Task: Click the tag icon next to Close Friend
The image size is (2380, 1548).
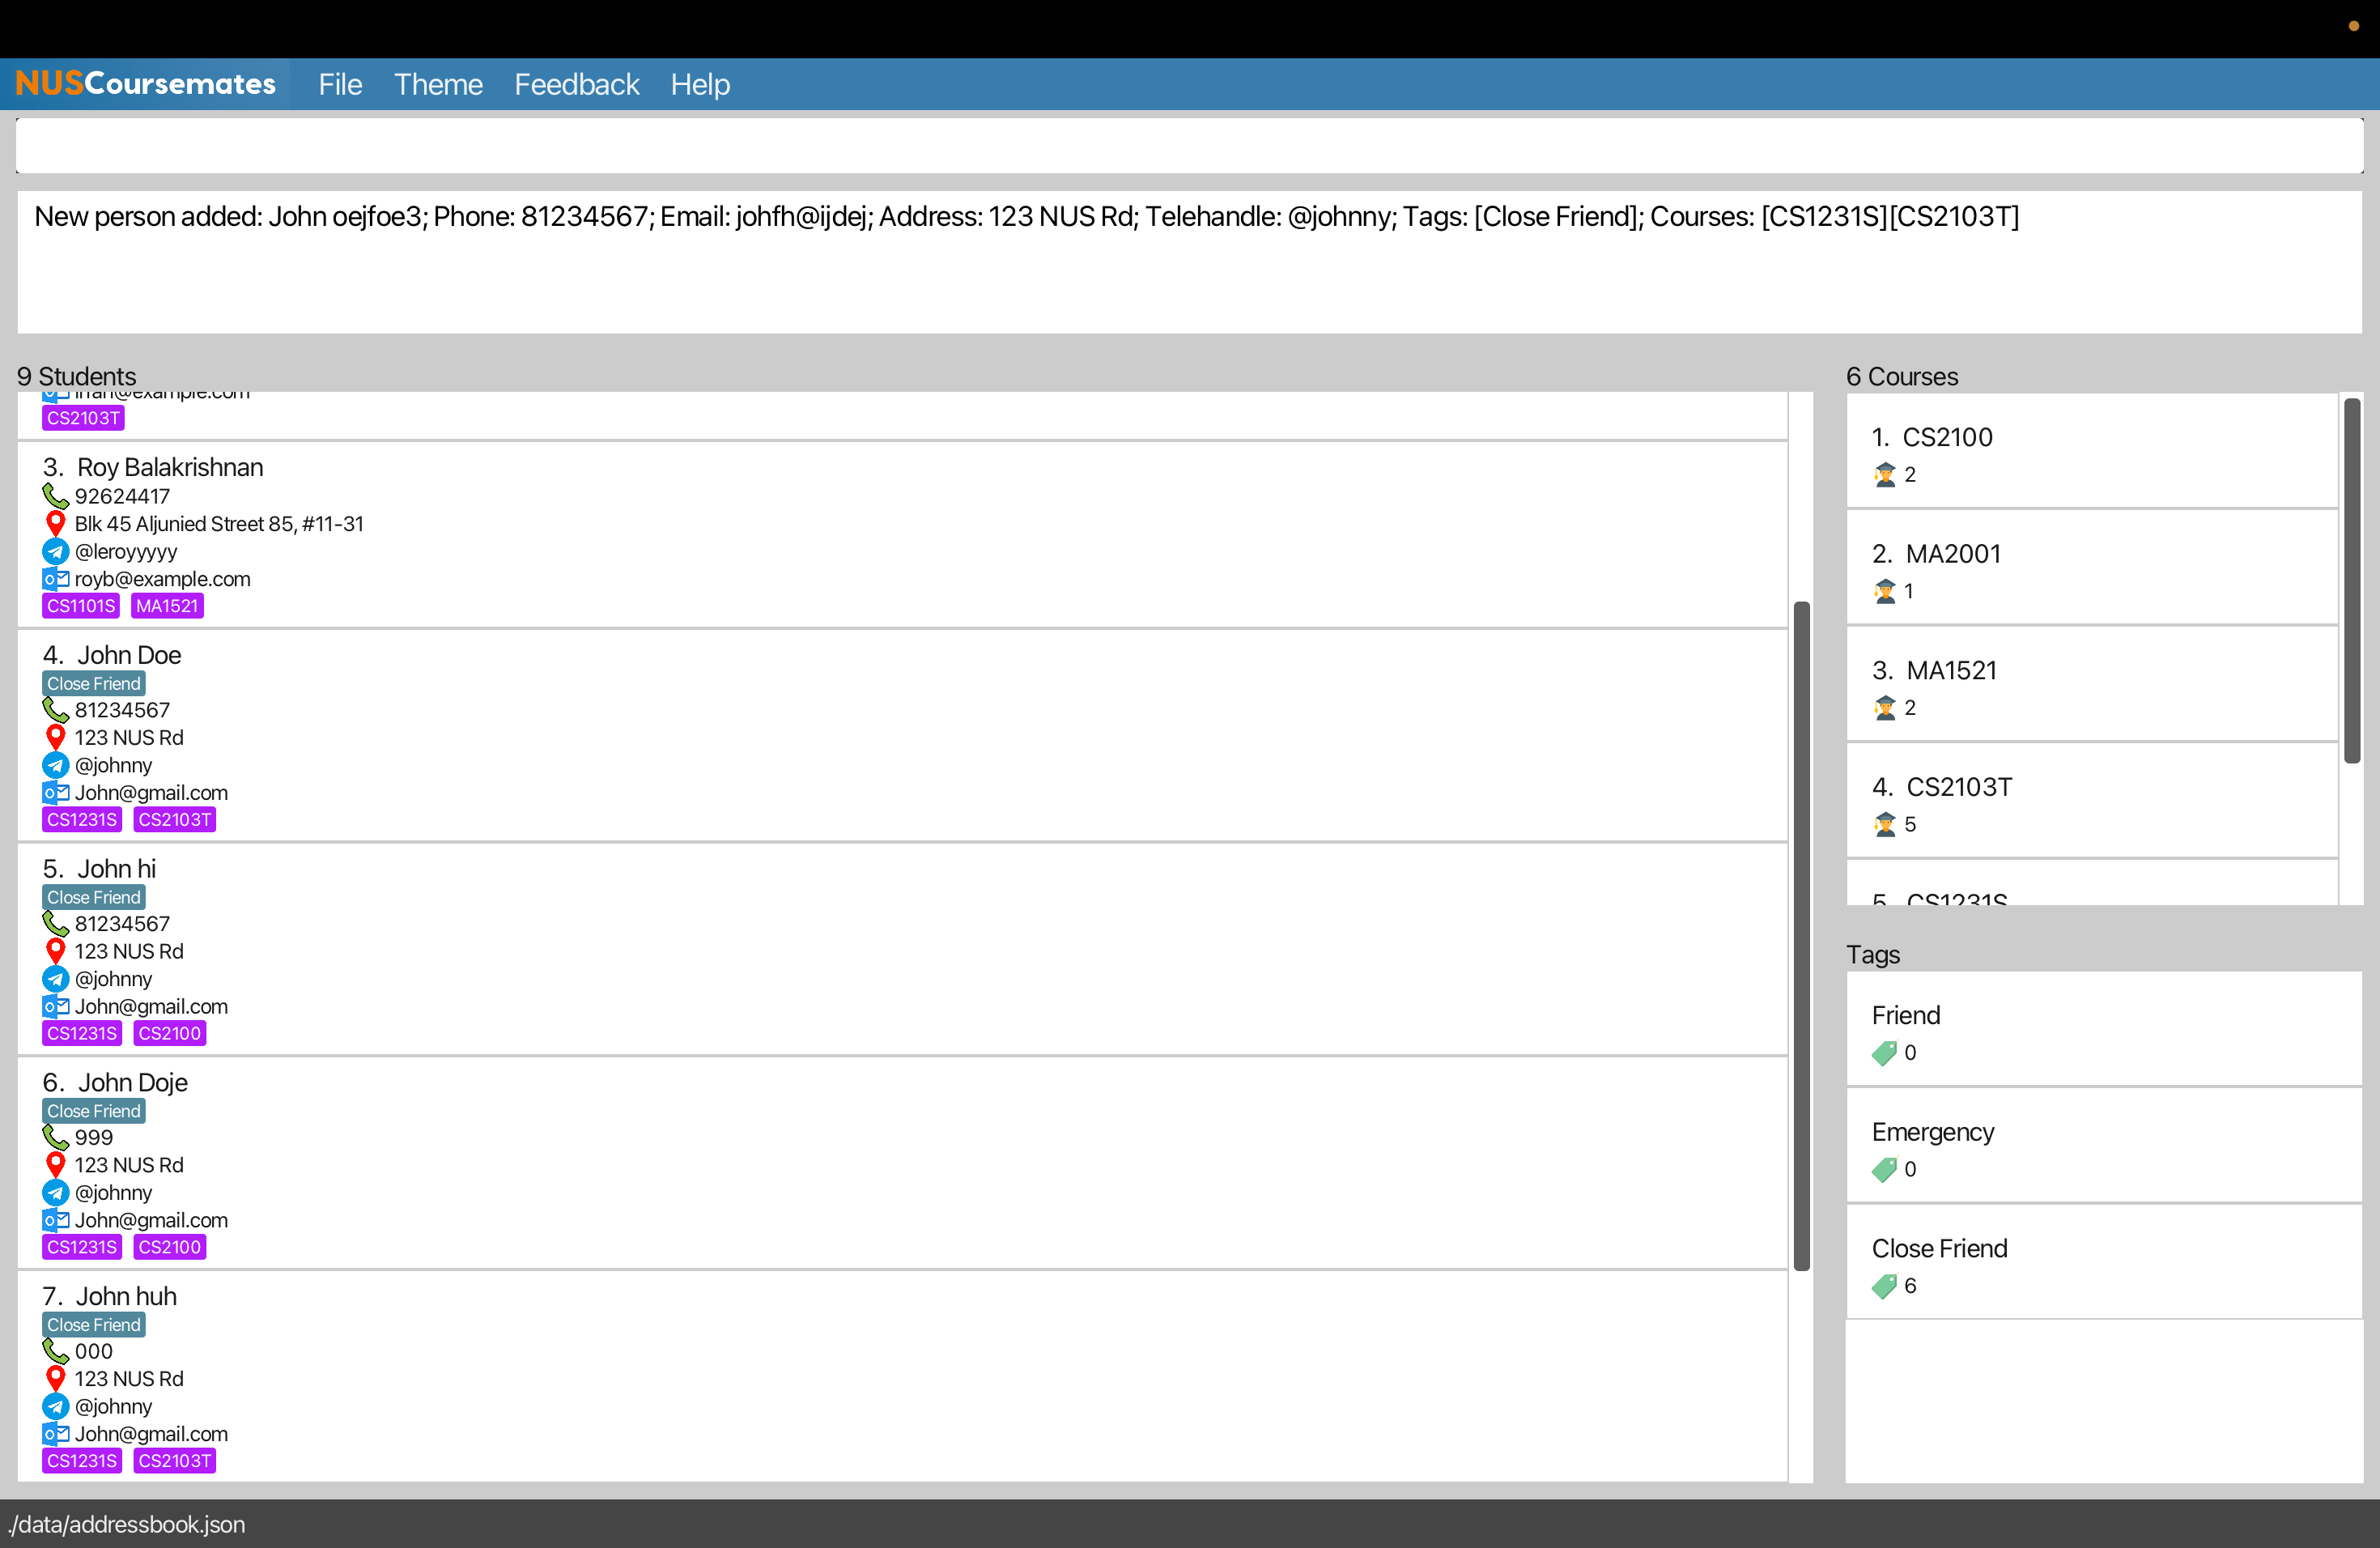Action: [1884, 1284]
